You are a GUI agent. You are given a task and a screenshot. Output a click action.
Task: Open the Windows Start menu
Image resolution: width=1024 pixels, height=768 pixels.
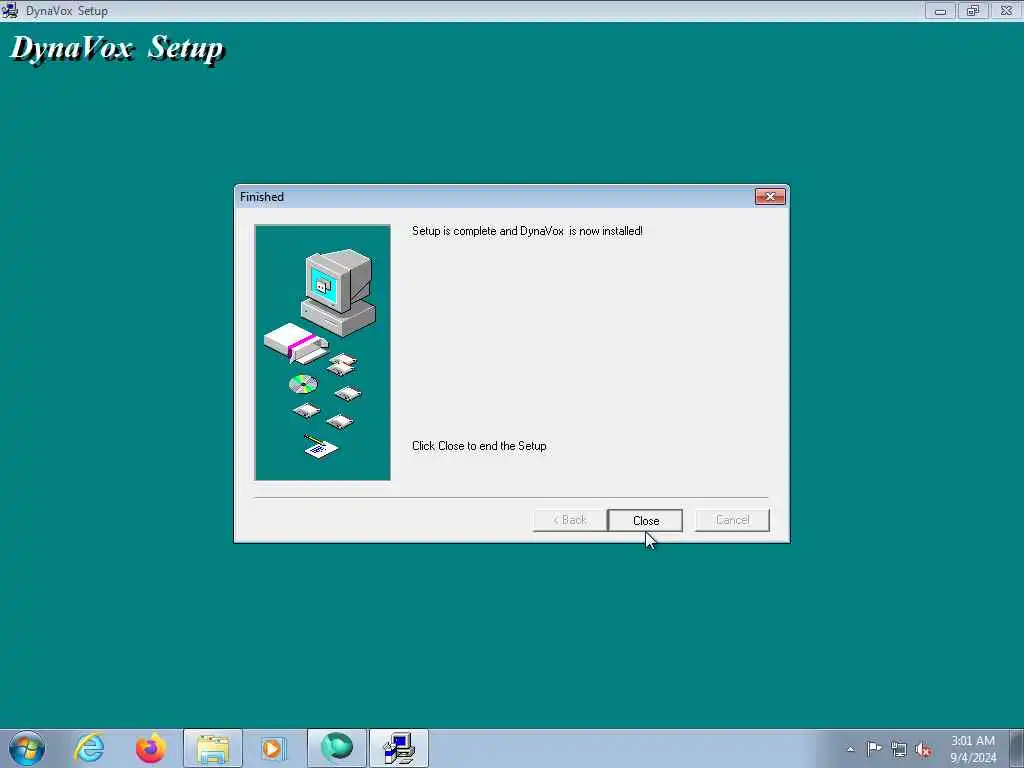click(27, 748)
